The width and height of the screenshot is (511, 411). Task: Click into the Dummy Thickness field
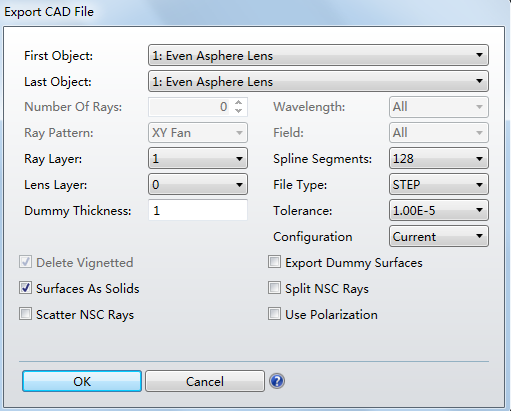[x=198, y=210]
